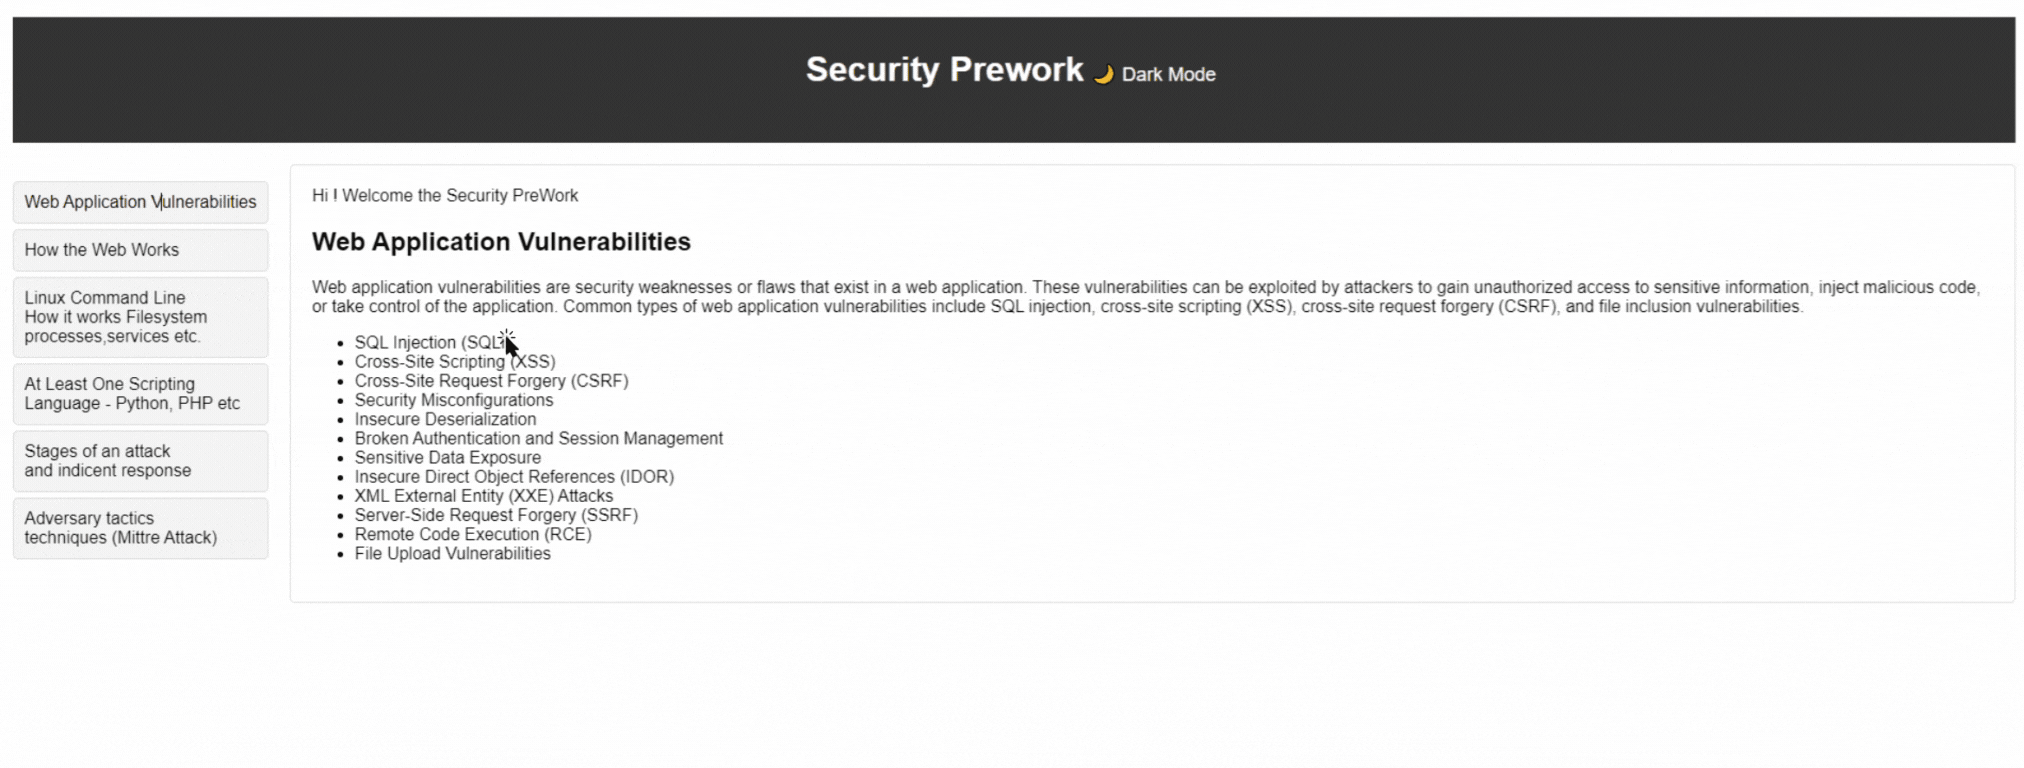The width and height of the screenshot is (2024, 768).
Task: Select Insecure Deserialization from the list
Action: (x=446, y=419)
